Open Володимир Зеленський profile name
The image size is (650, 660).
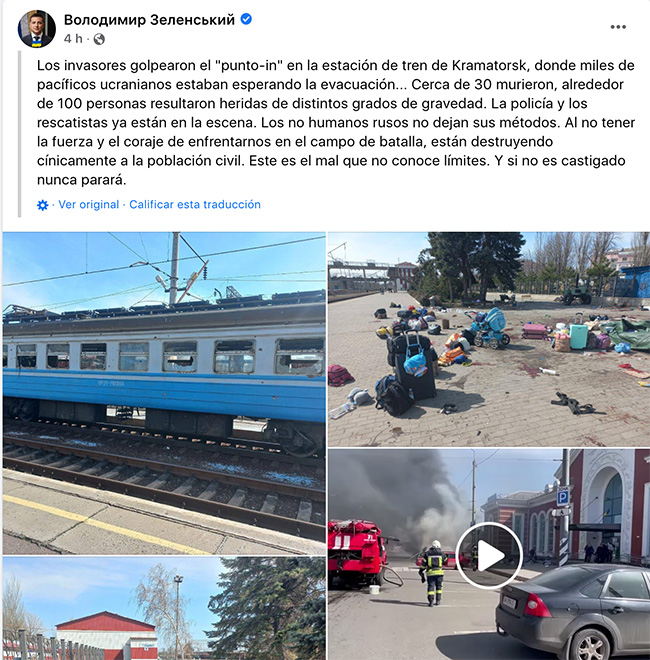[x=149, y=19]
